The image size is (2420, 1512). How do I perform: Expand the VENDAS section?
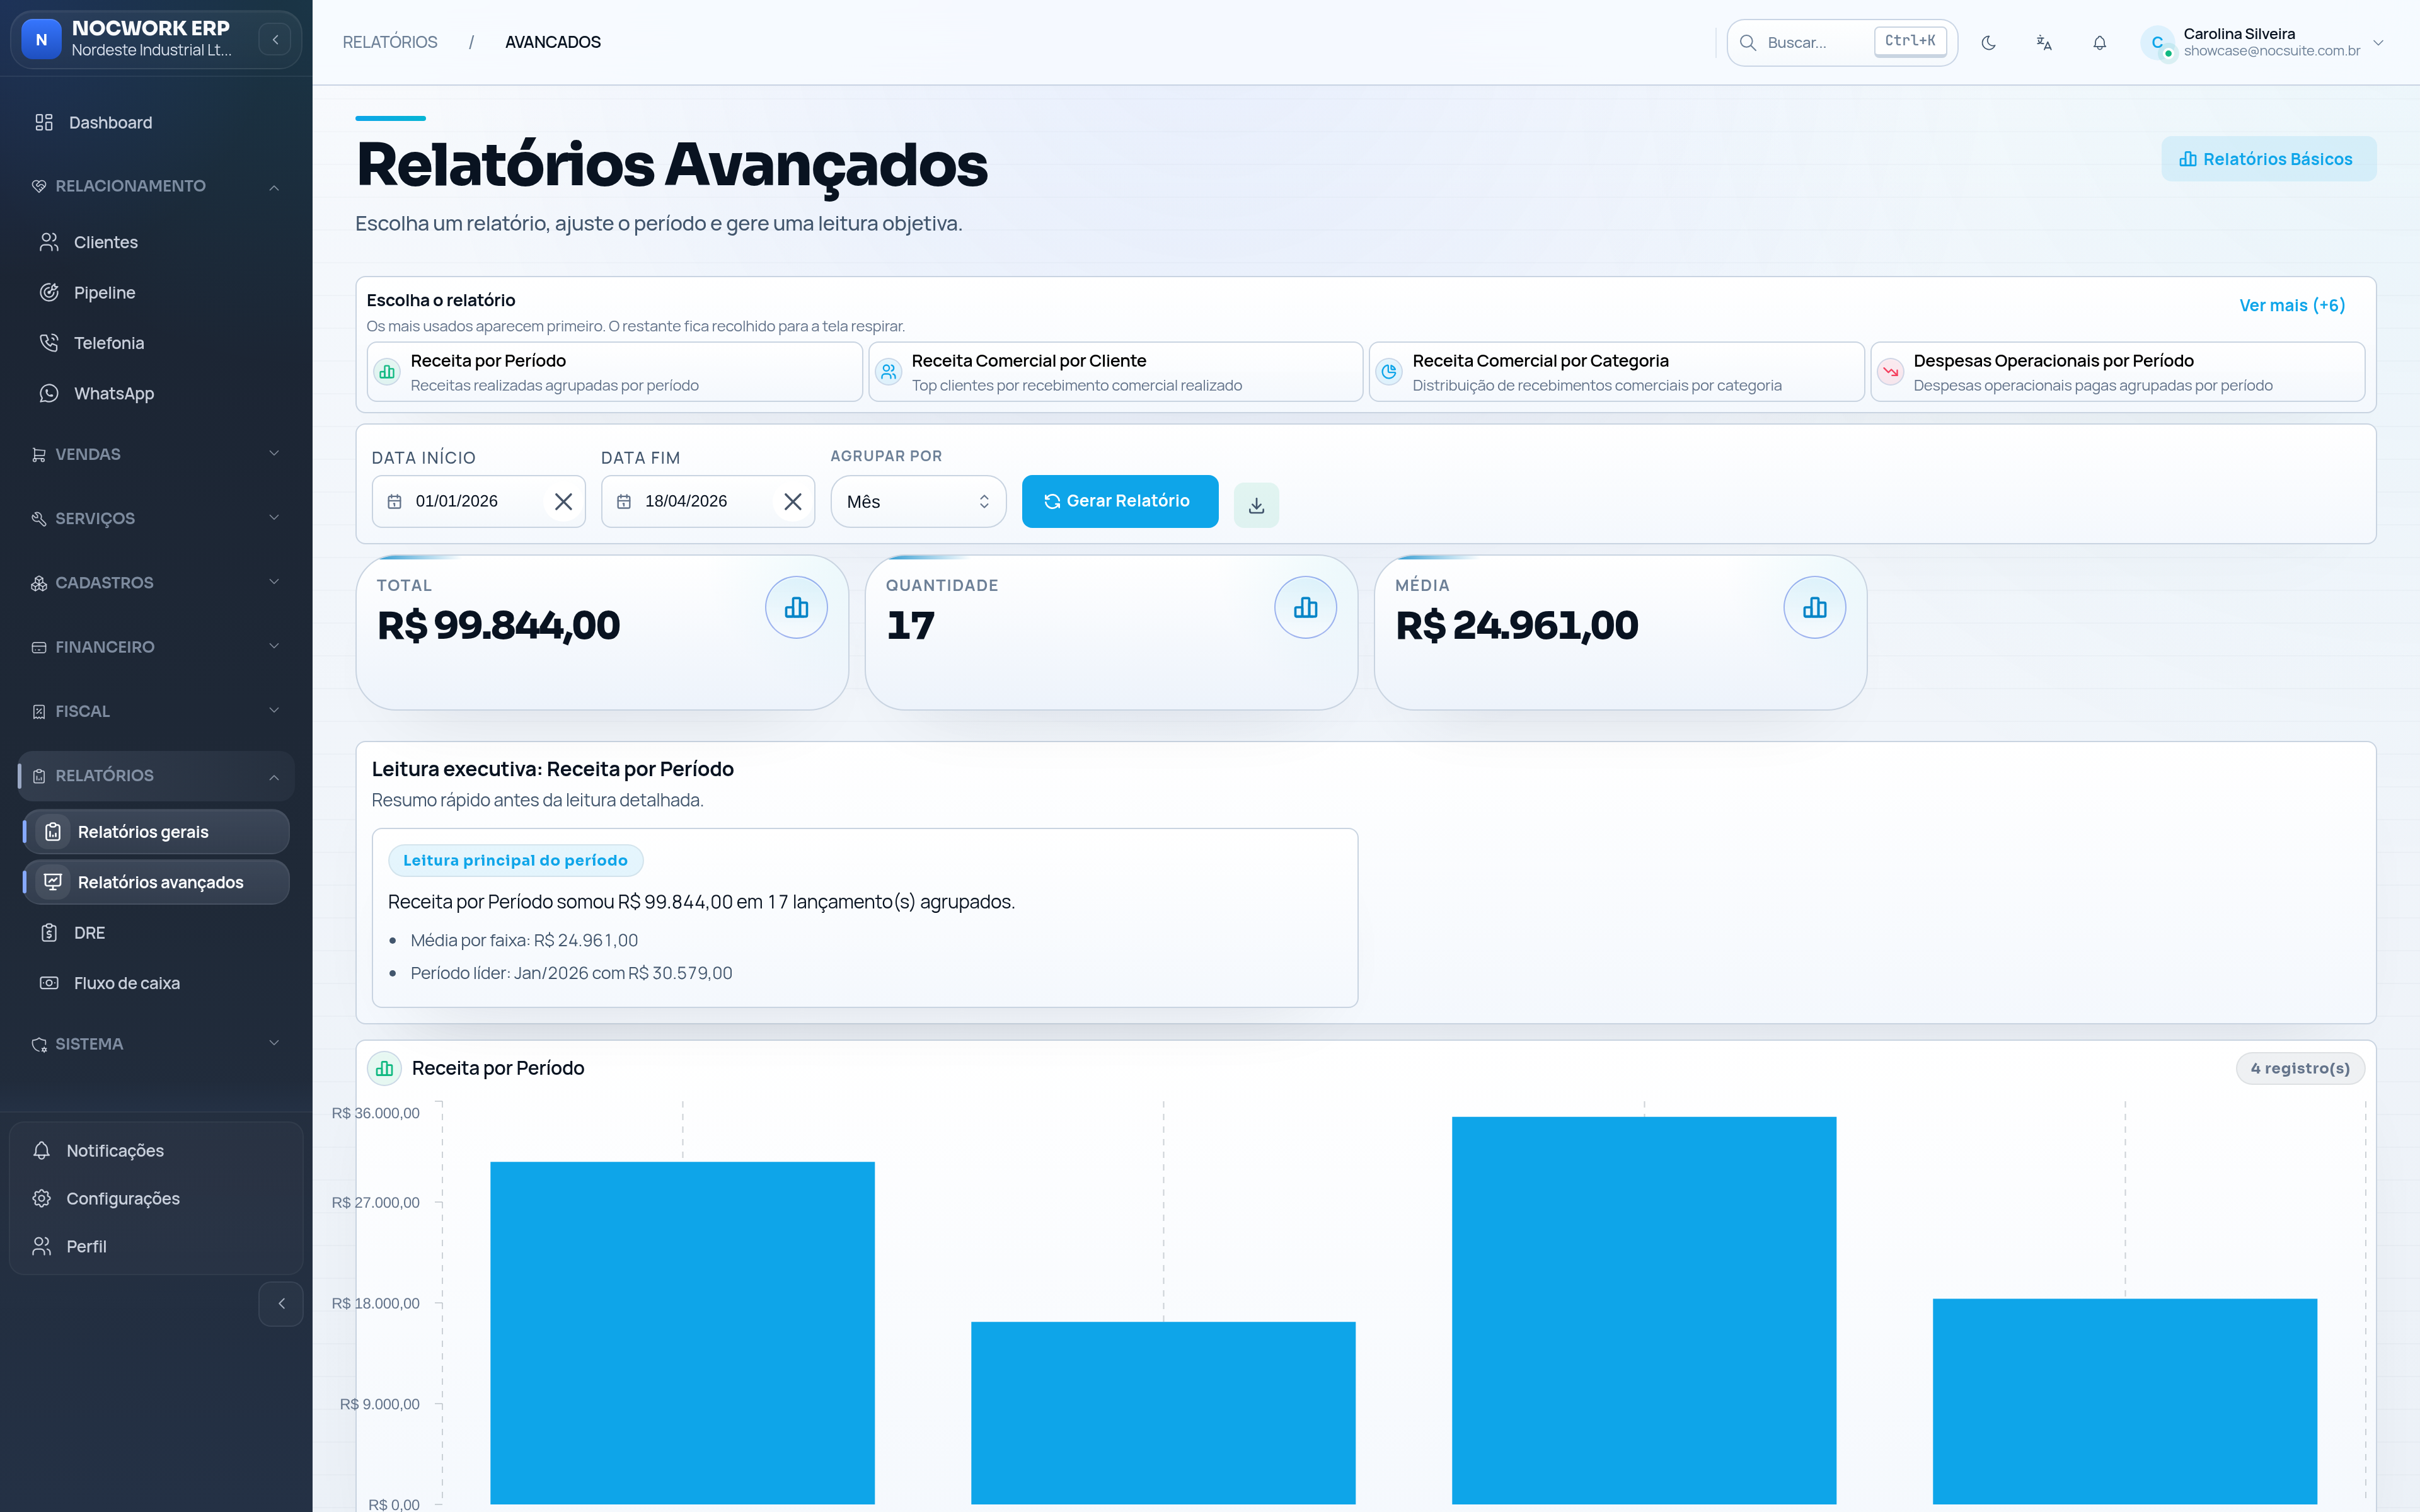[x=156, y=454]
